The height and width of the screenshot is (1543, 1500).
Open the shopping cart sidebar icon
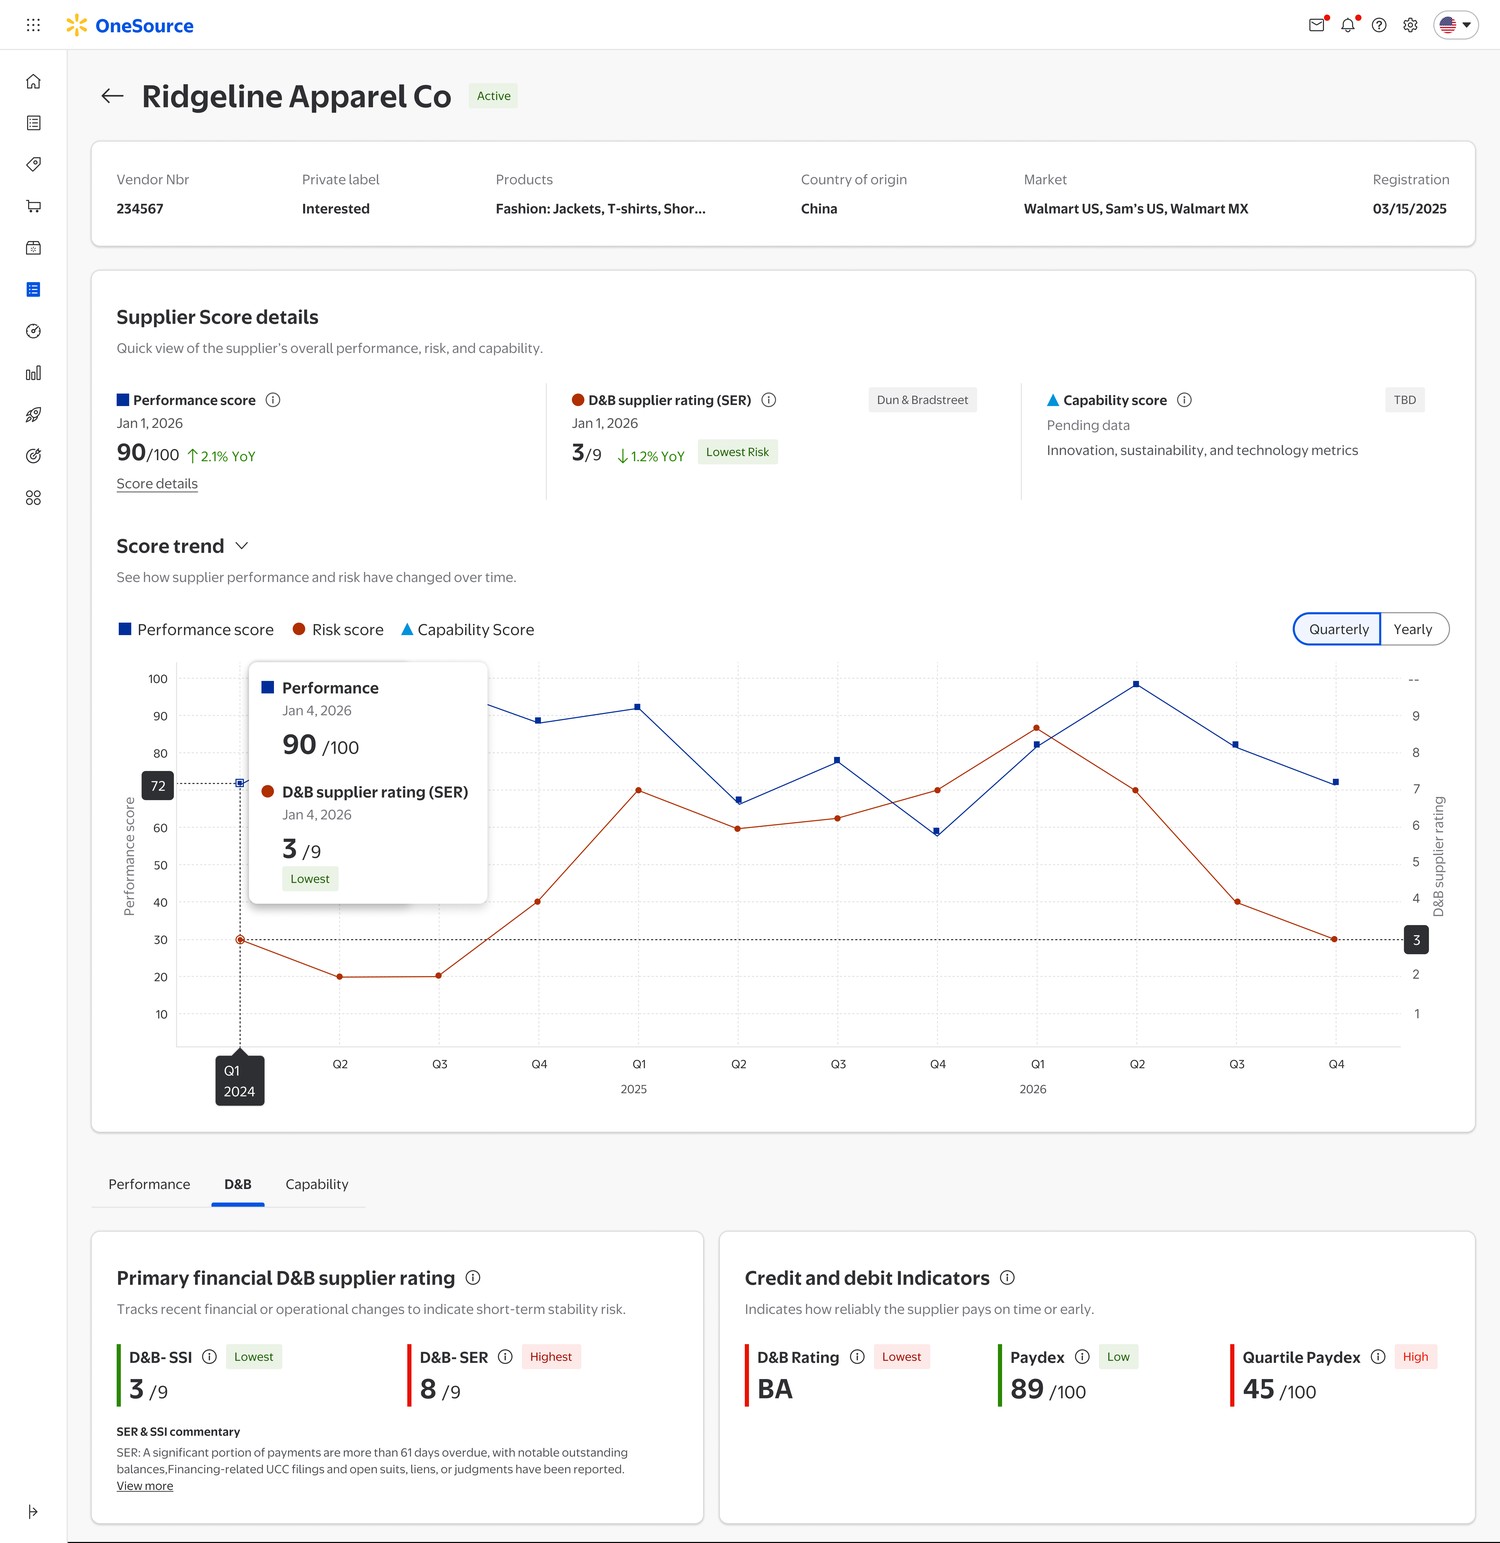pos(33,206)
